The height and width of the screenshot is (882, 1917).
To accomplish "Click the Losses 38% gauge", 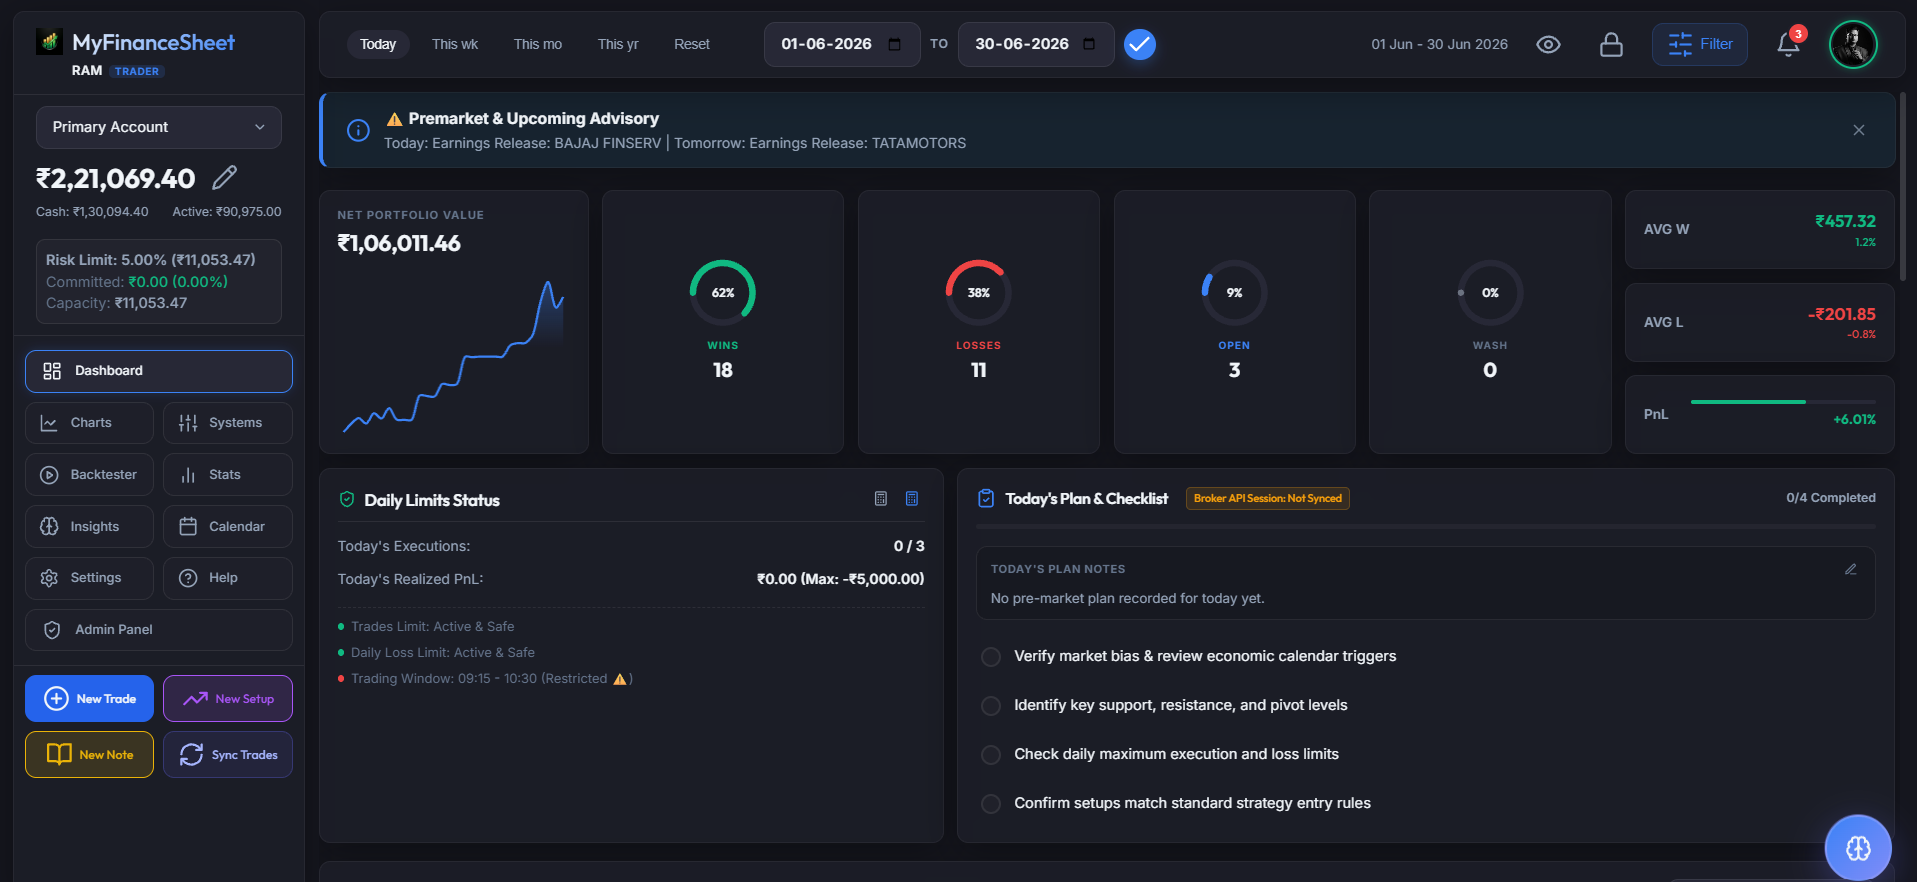I will (979, 292).
